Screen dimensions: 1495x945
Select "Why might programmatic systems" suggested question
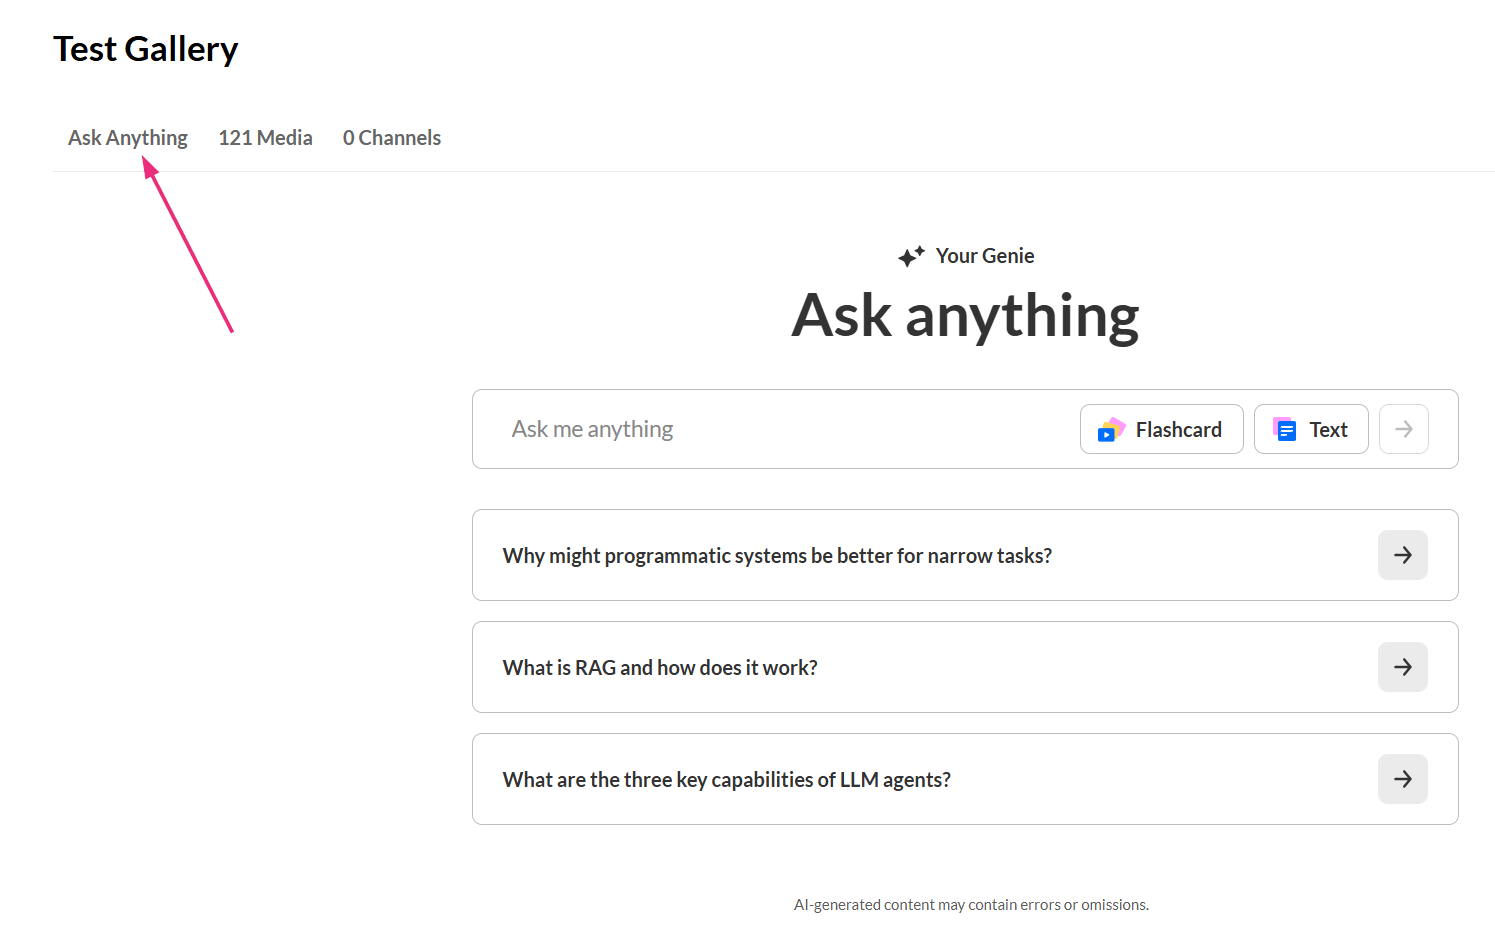point(777,556)
